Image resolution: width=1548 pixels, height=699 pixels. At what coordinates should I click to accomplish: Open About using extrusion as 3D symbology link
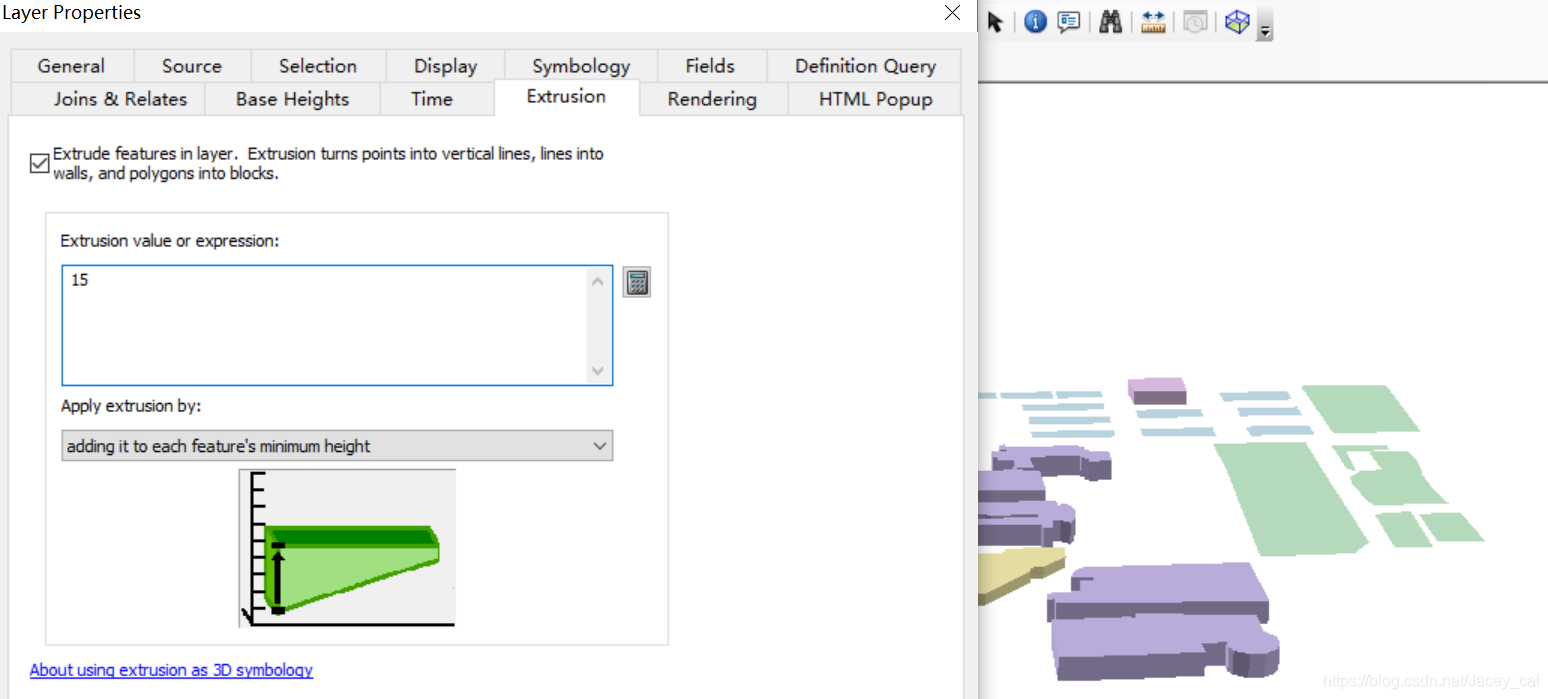click(171, 670)
